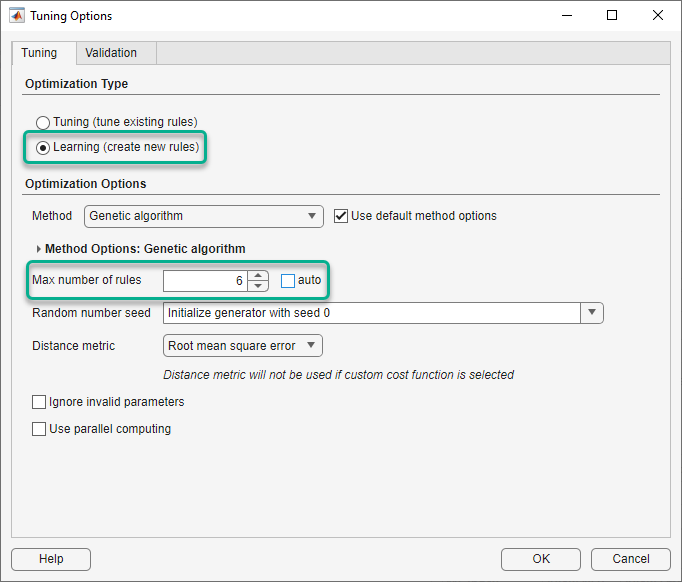
Task: Expand Method Options: Genetic algorithm section
Action: click(39, 249)
